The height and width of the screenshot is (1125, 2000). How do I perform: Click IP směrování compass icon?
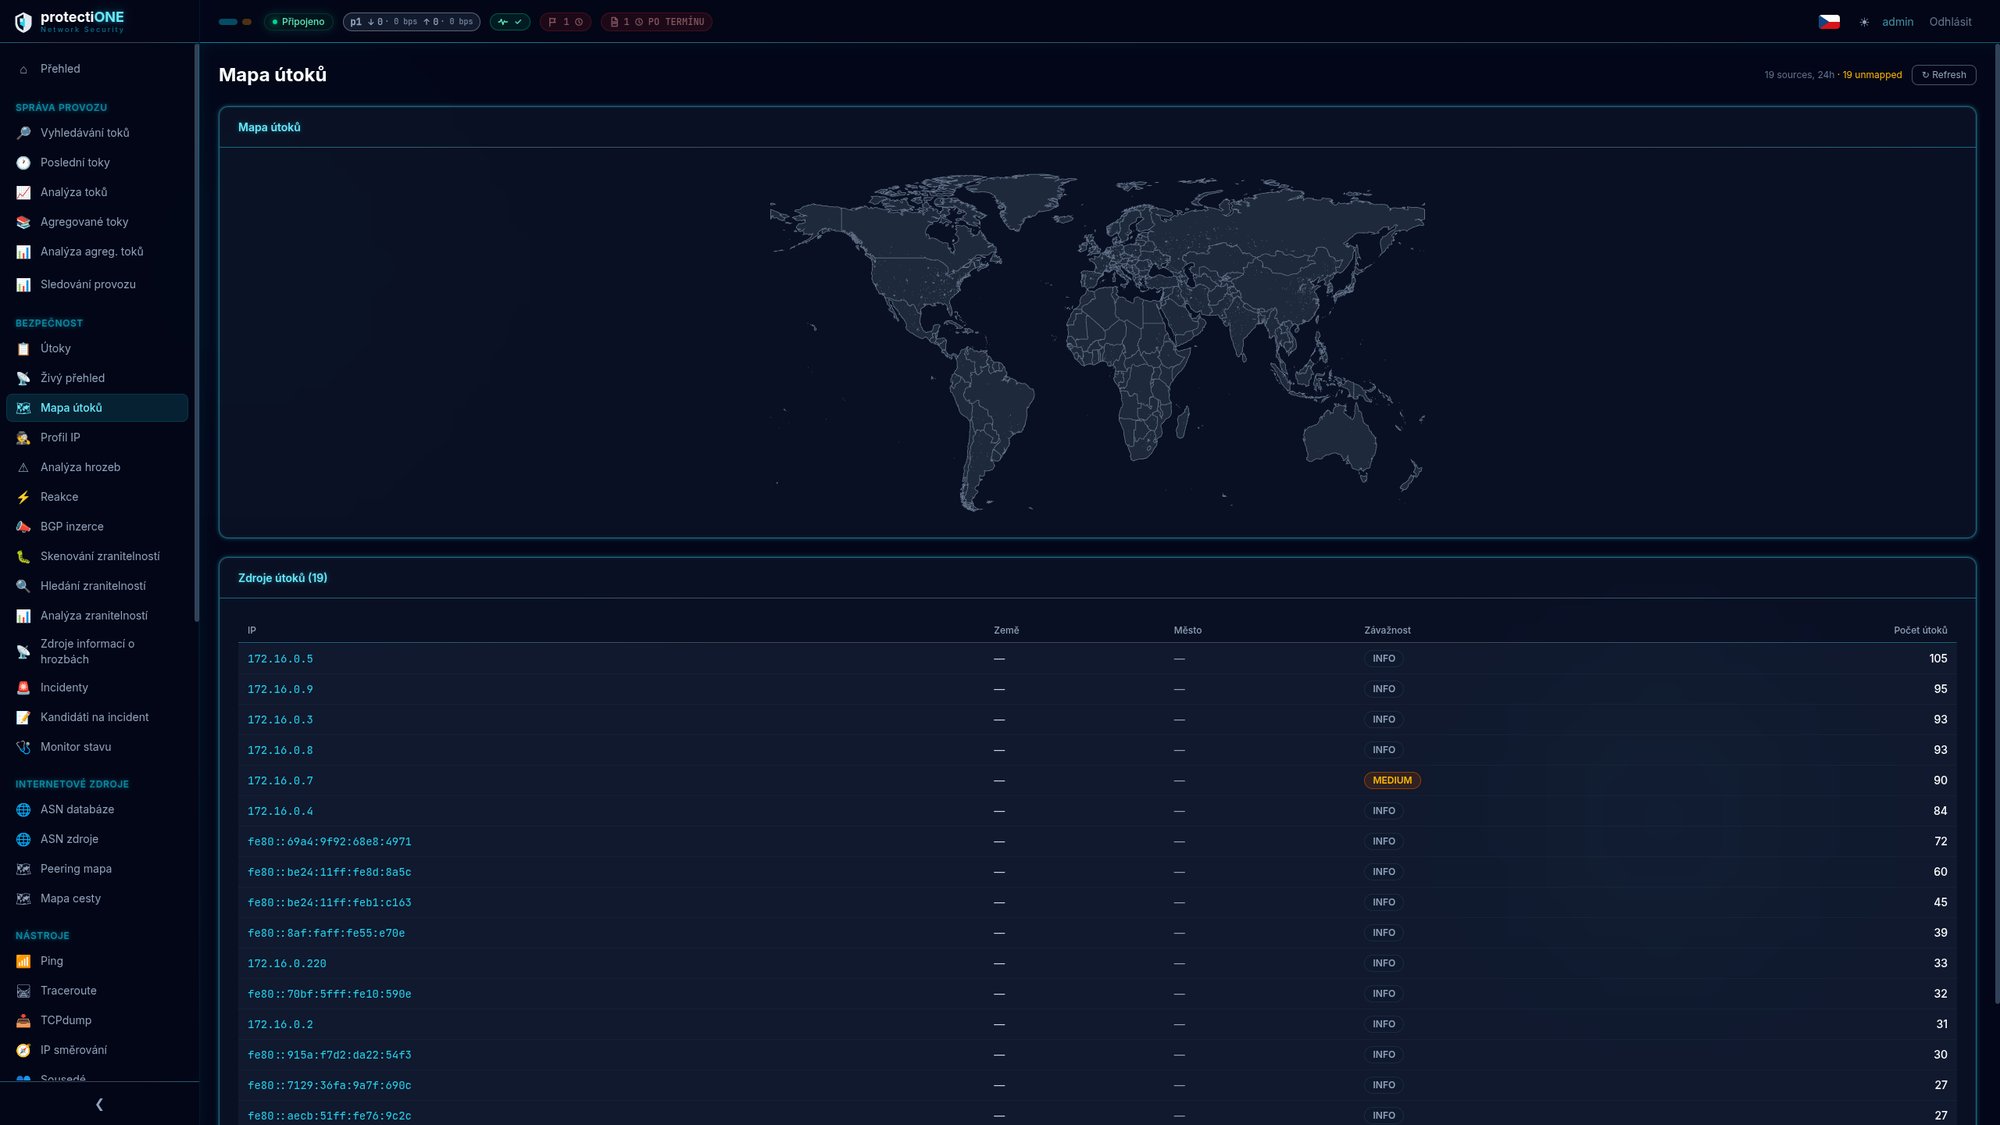click(x=23, y=1050)
